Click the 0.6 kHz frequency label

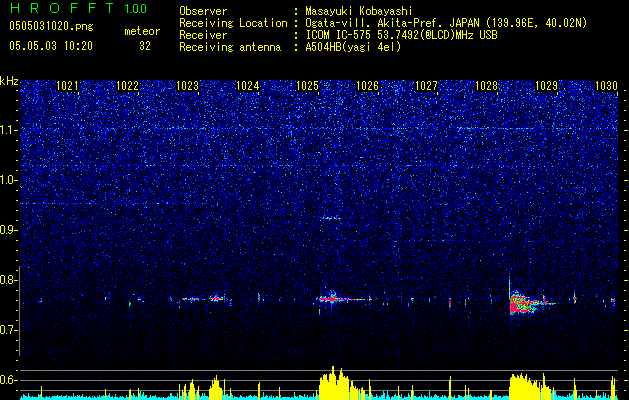tap(9, 380)
